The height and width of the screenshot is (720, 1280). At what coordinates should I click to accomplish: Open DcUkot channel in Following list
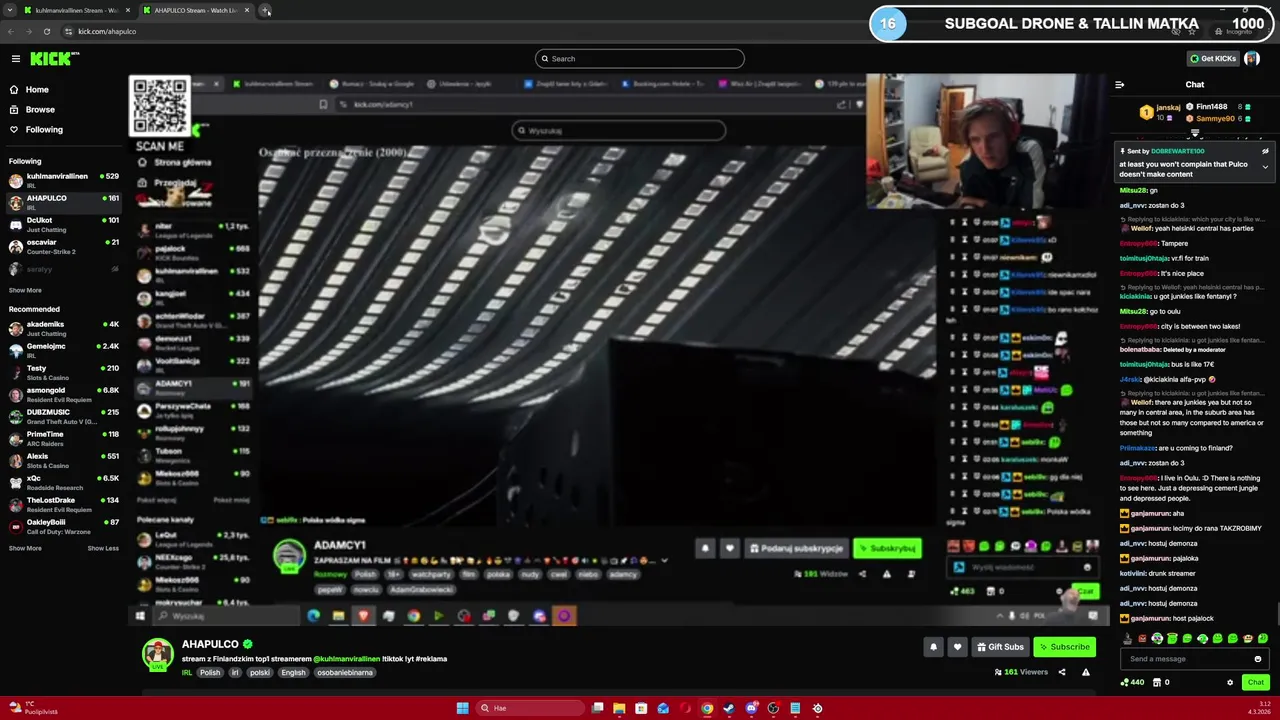pos(63,225)
